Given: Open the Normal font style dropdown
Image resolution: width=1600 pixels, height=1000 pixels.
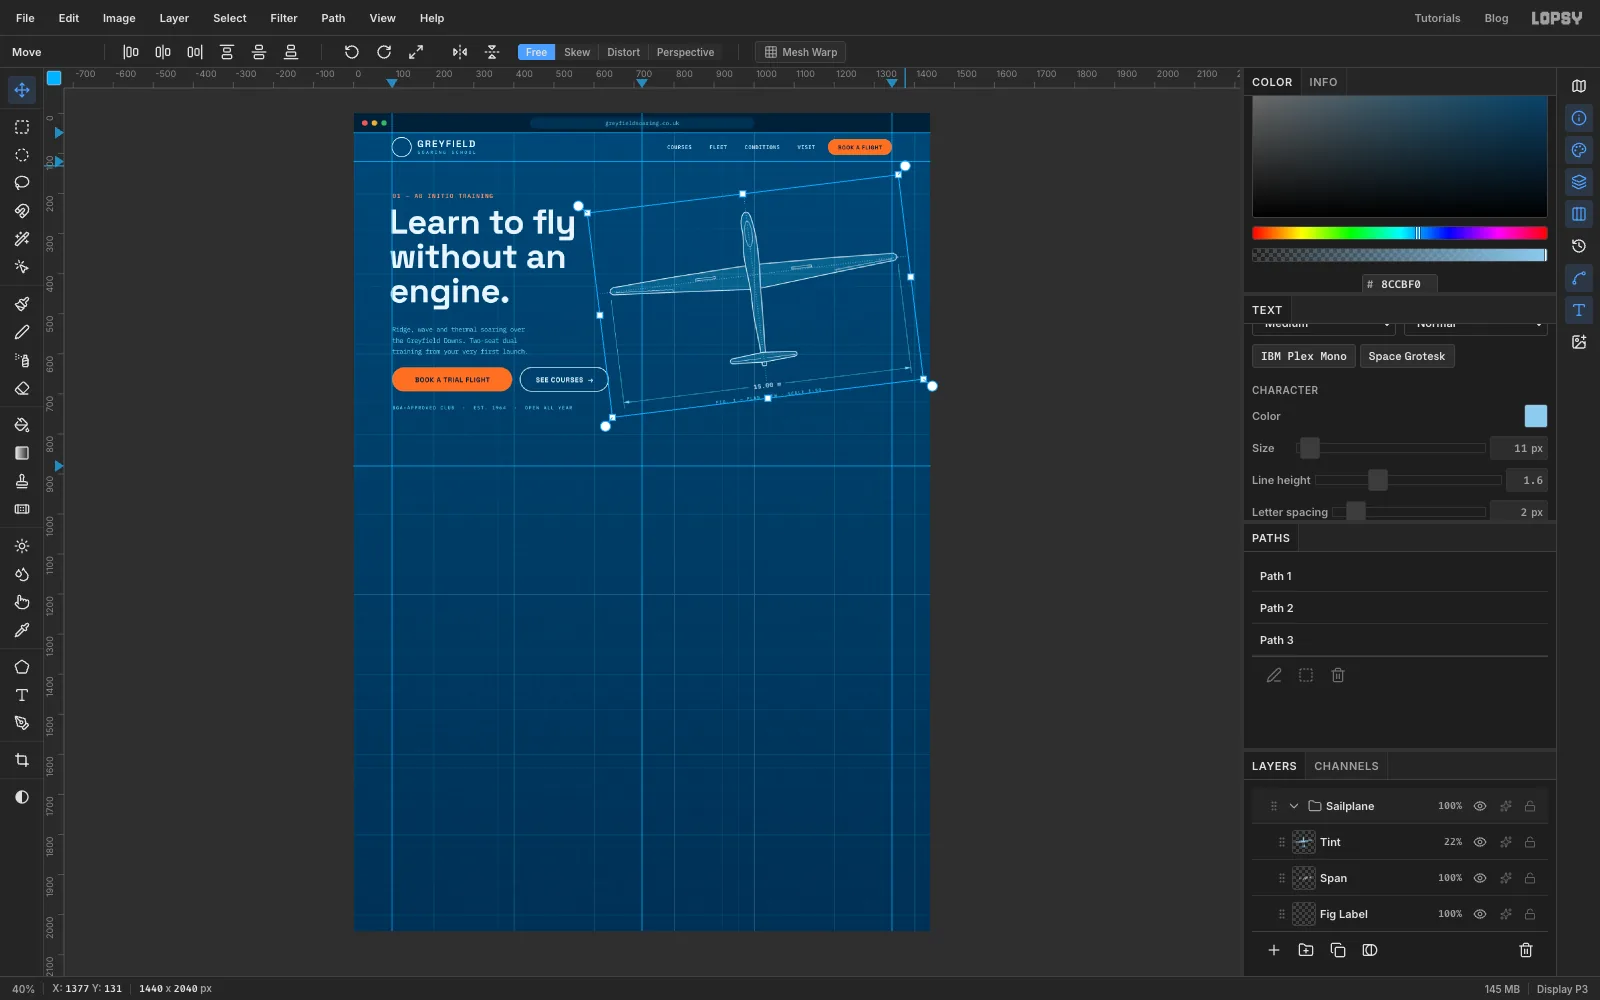Looking at the screenshot, I should coord(1476,327).
